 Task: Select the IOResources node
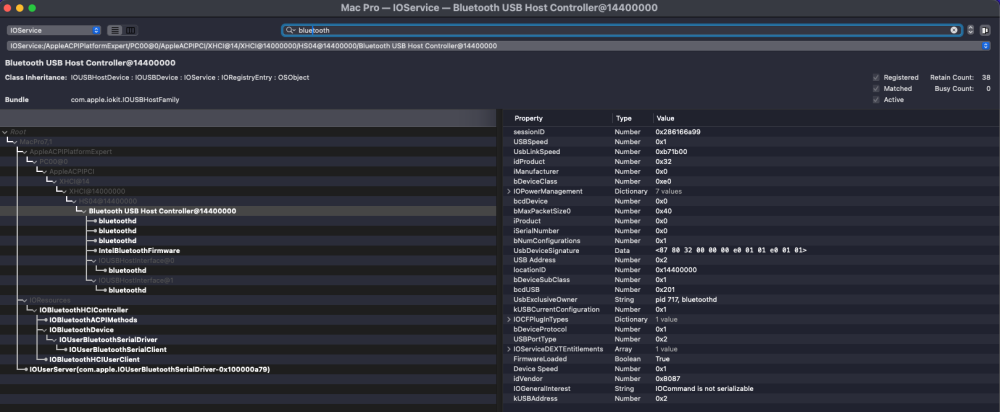(50, 300)
